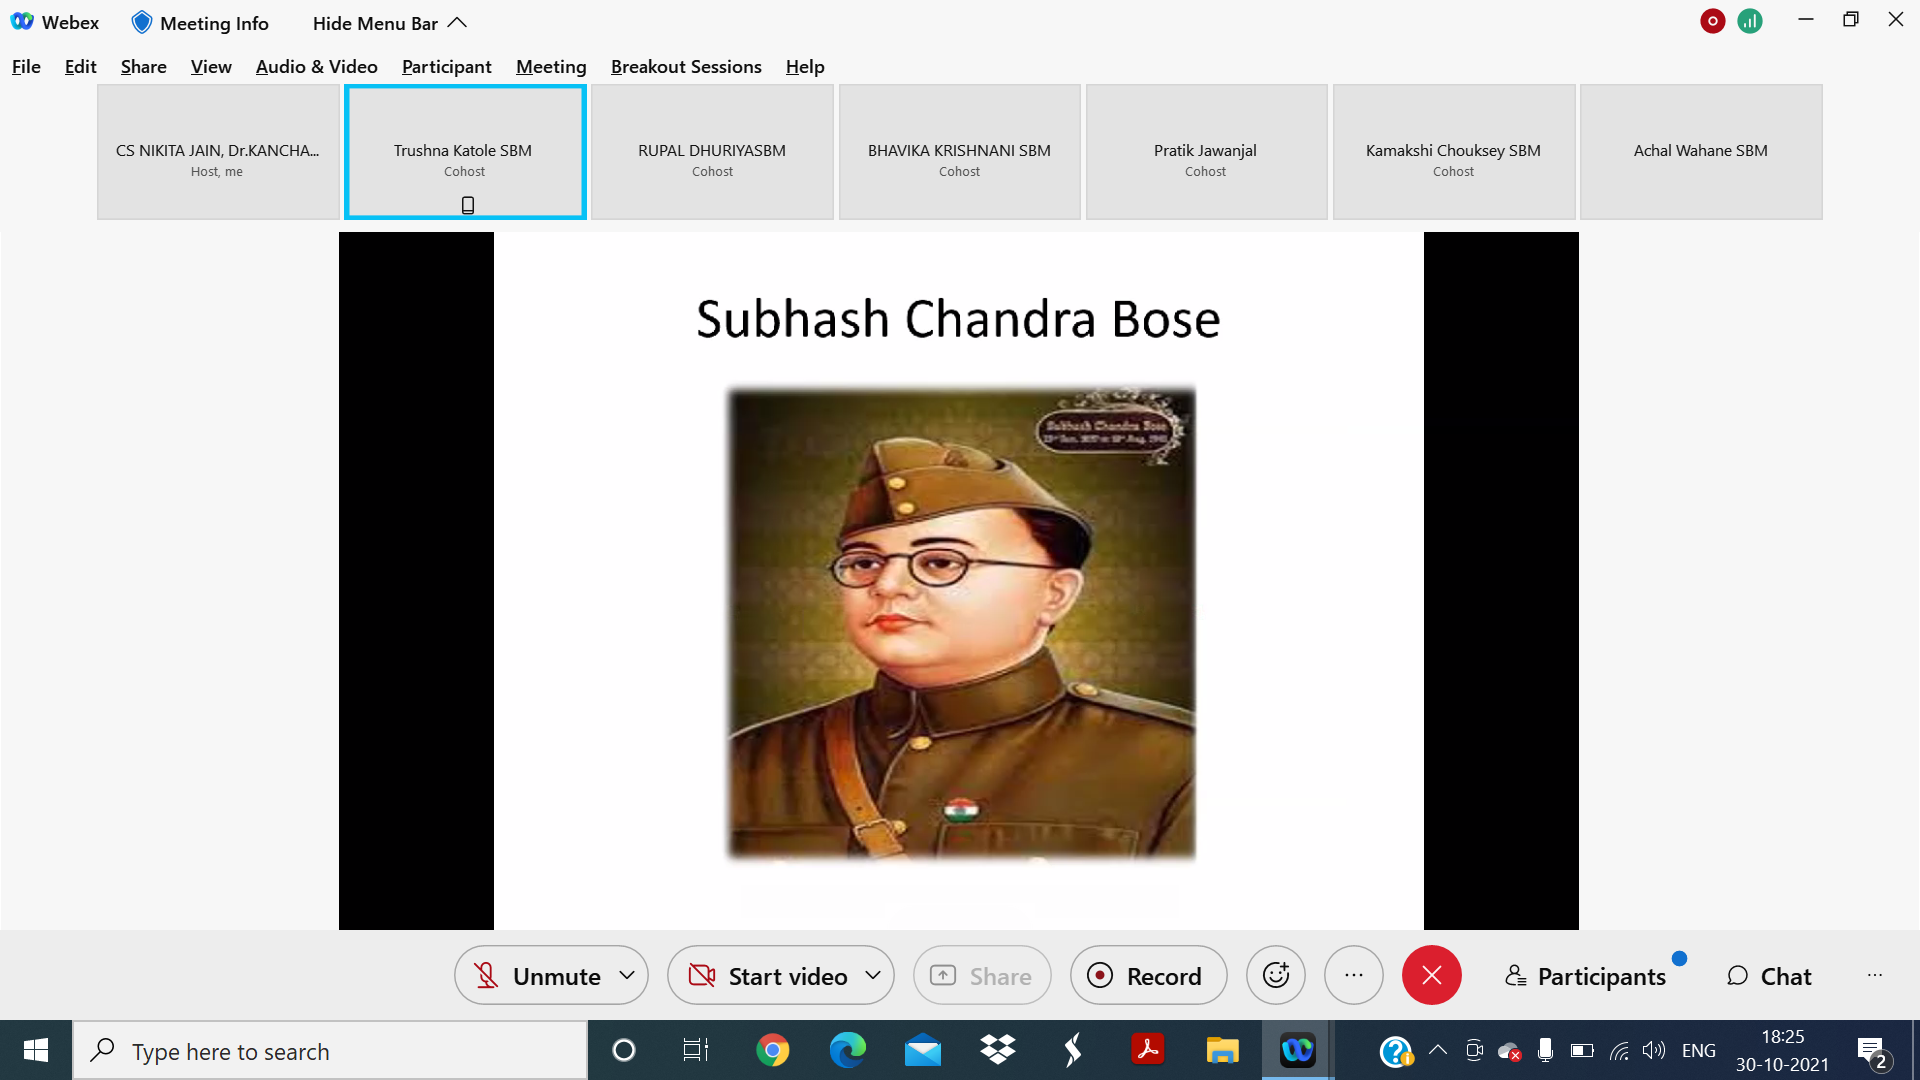The image size is (1920, 1080).
Task: Click ENG language indicator
Action: 1698,1050
